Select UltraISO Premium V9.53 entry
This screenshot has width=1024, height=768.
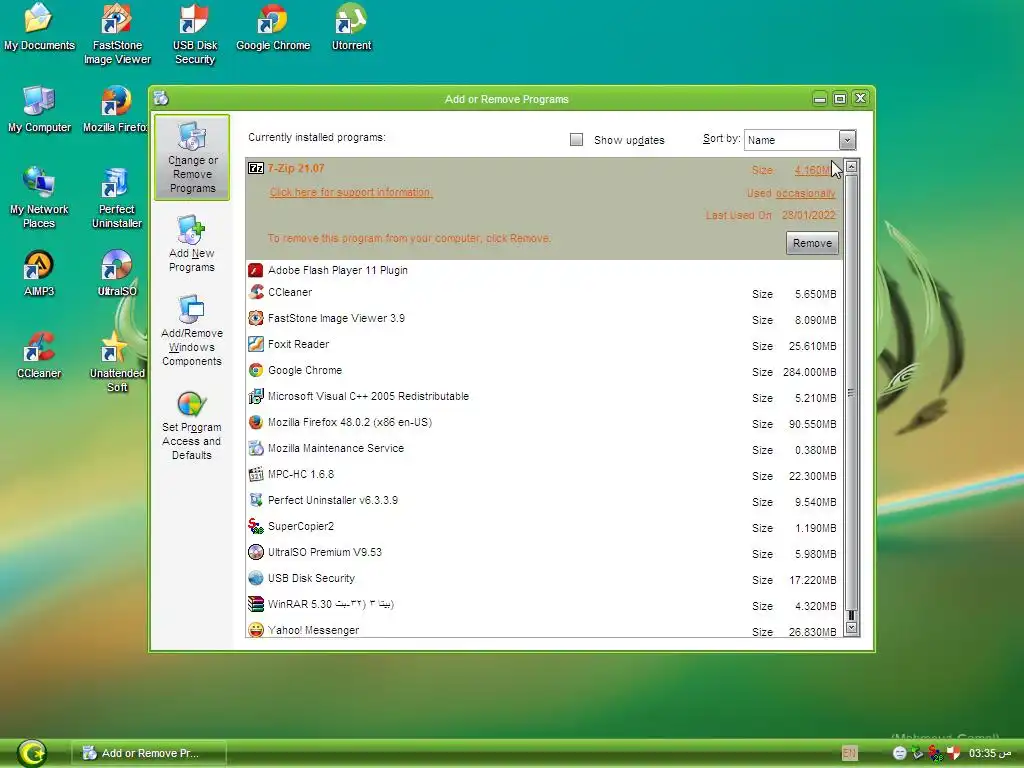[545, 552]
